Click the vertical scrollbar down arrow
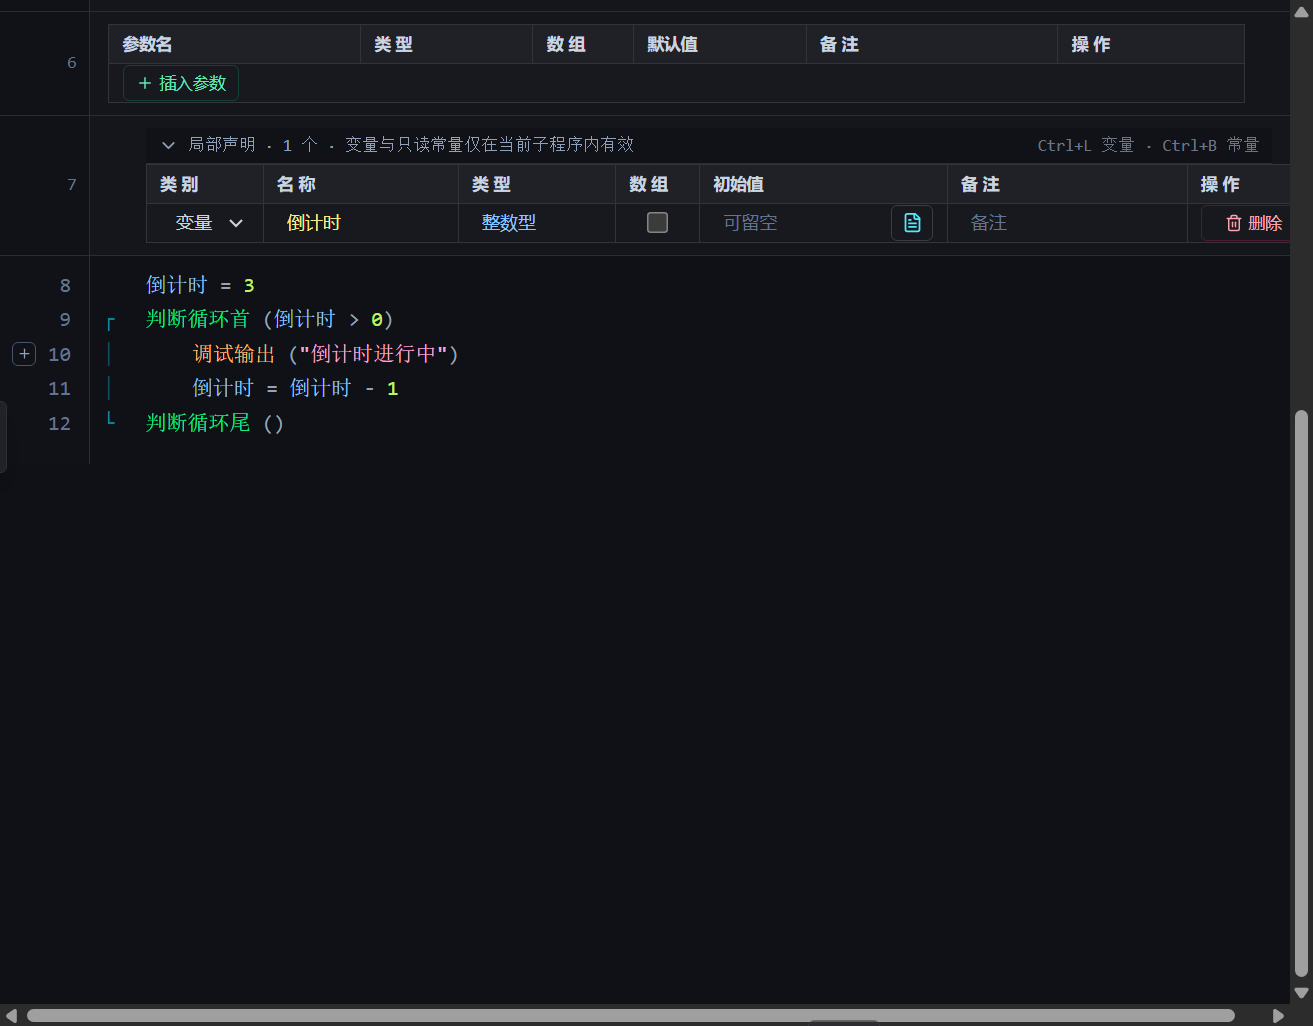1313x1026 pixels. click(x=1301, y=993)
